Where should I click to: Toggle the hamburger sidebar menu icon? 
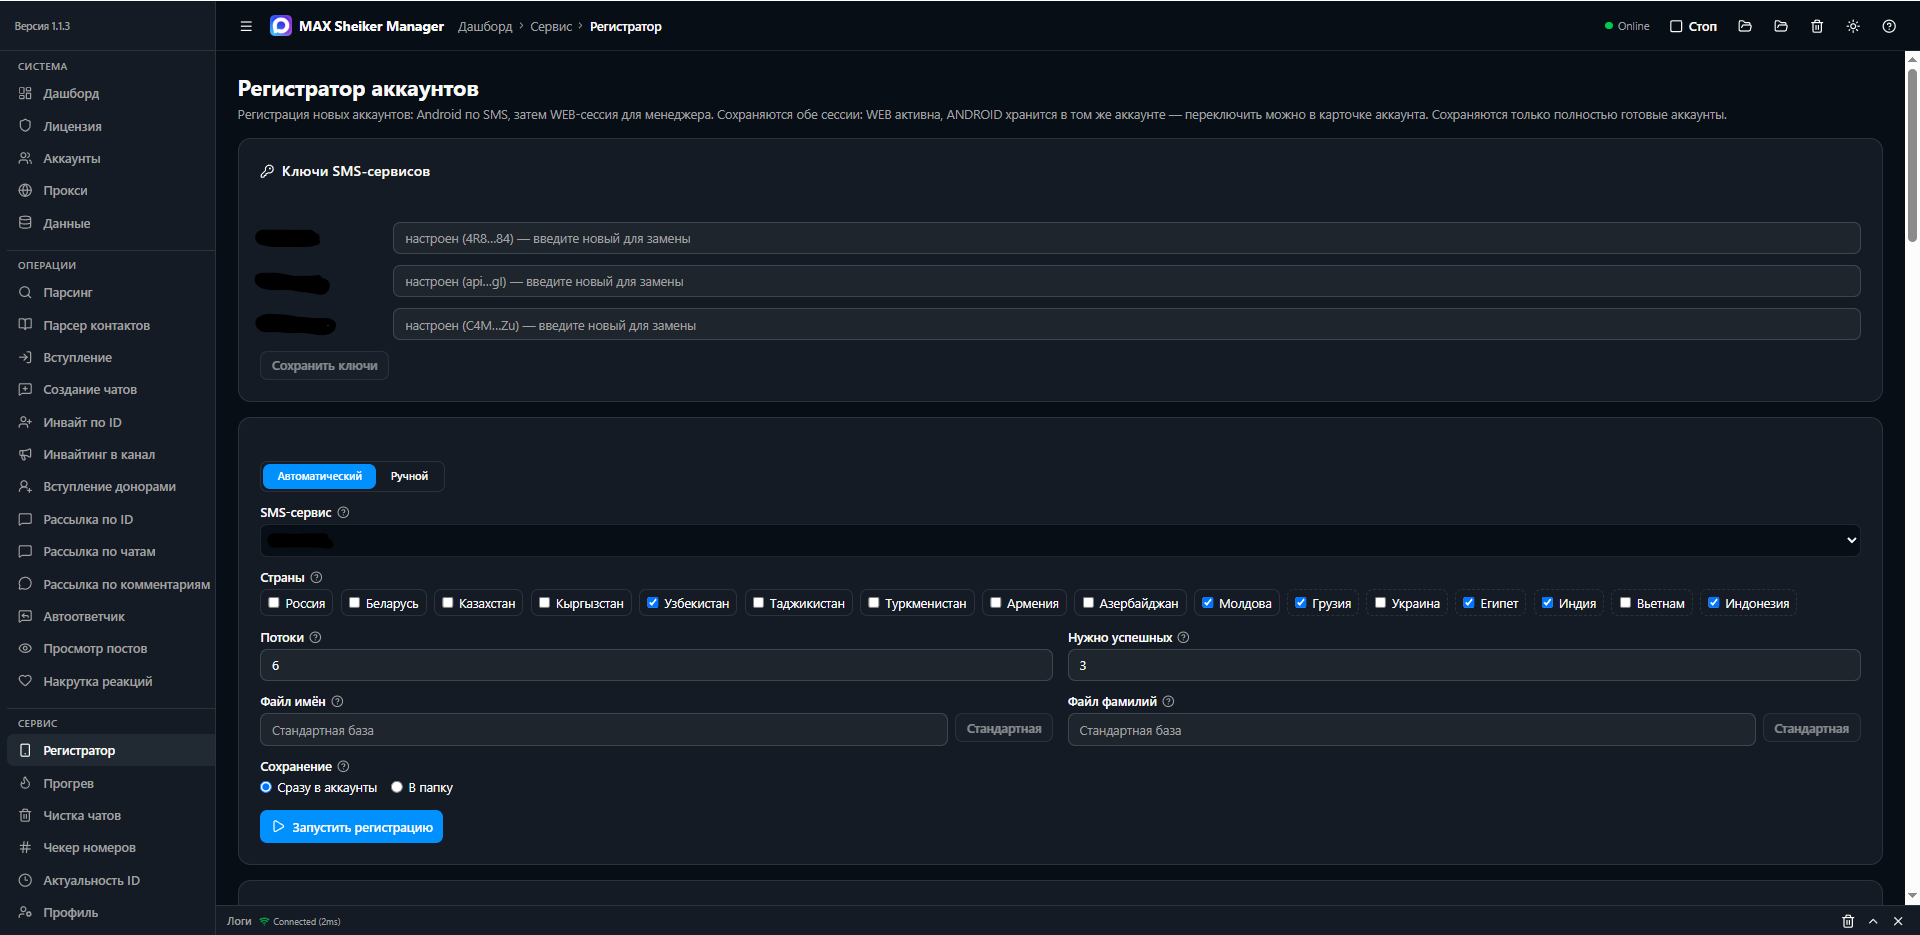tap(246, 26)
